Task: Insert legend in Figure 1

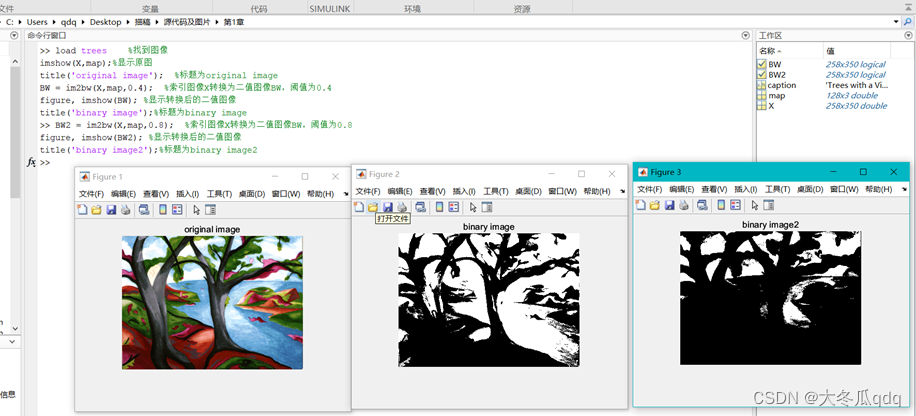Action: (x=177, y=210)
